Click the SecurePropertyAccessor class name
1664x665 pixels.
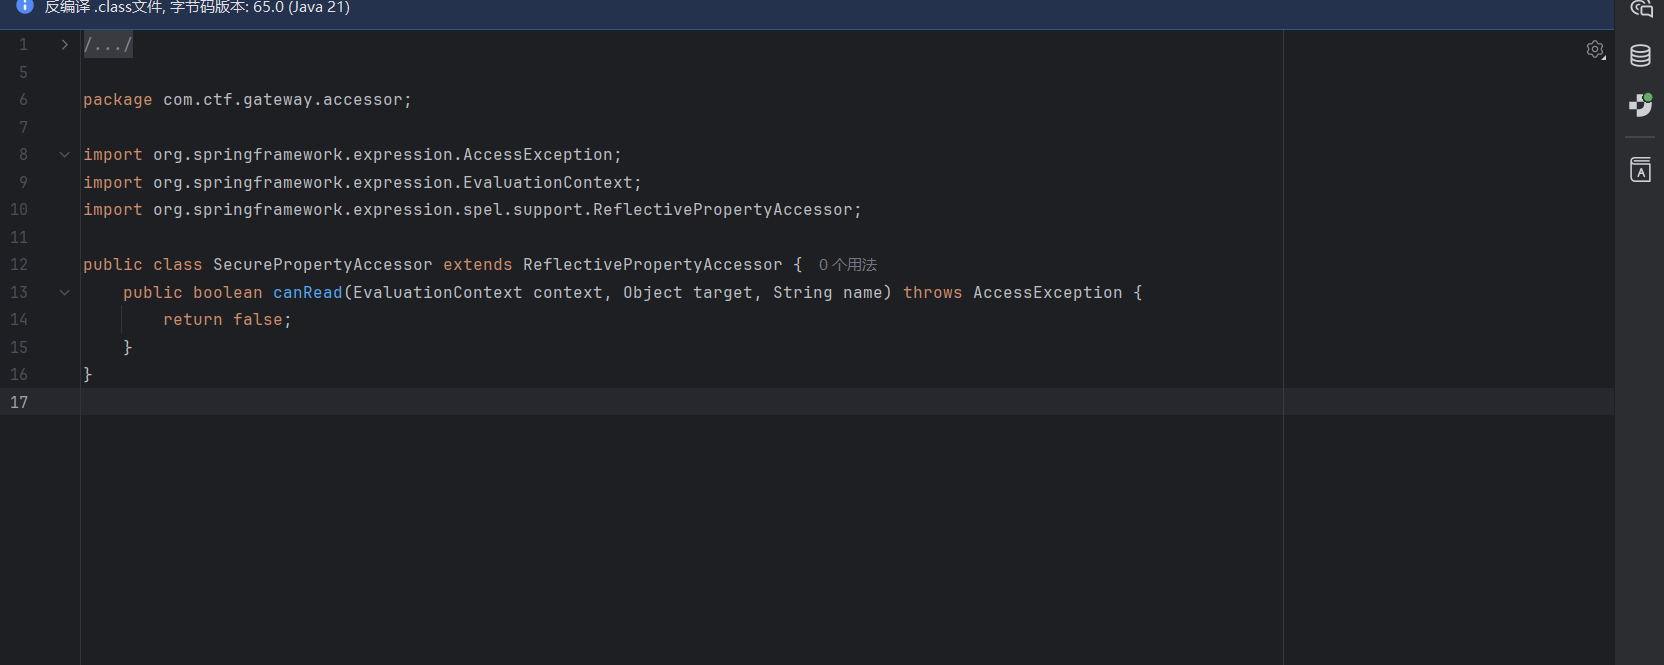point(322,265)
